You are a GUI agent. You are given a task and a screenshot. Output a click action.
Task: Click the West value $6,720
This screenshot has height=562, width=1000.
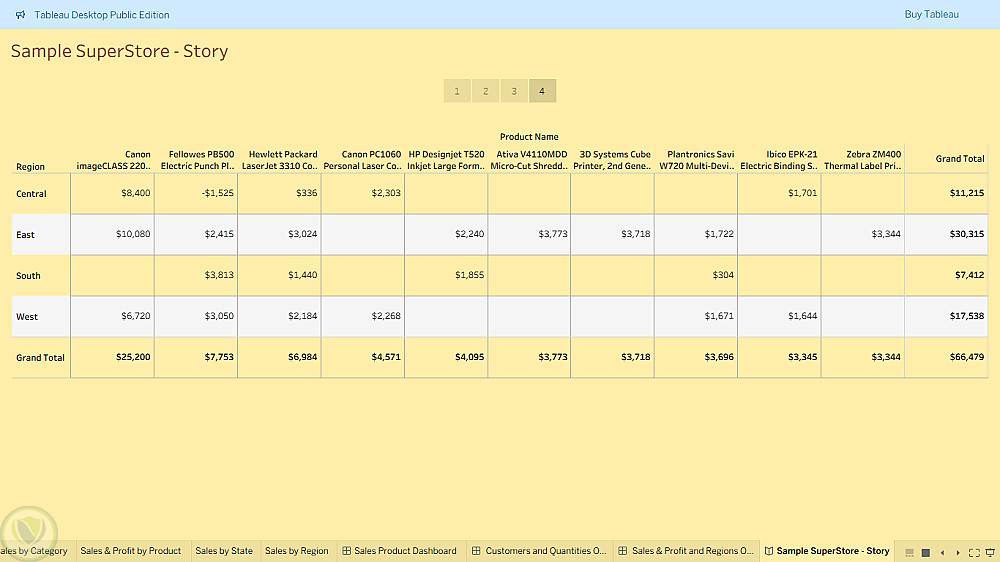136,315
